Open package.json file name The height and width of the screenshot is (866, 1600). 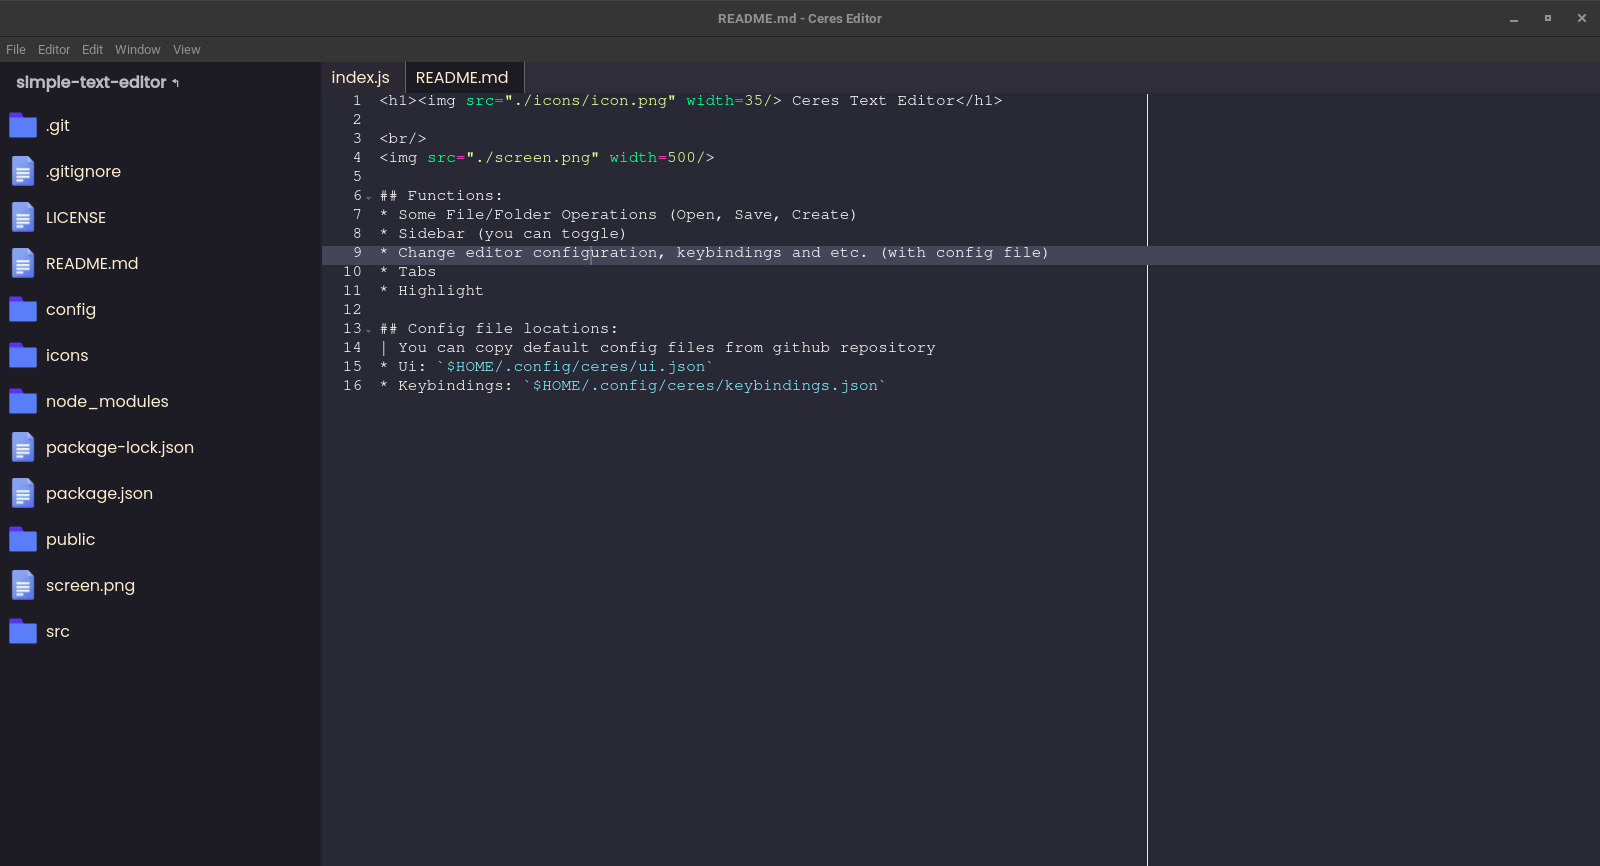99,493
